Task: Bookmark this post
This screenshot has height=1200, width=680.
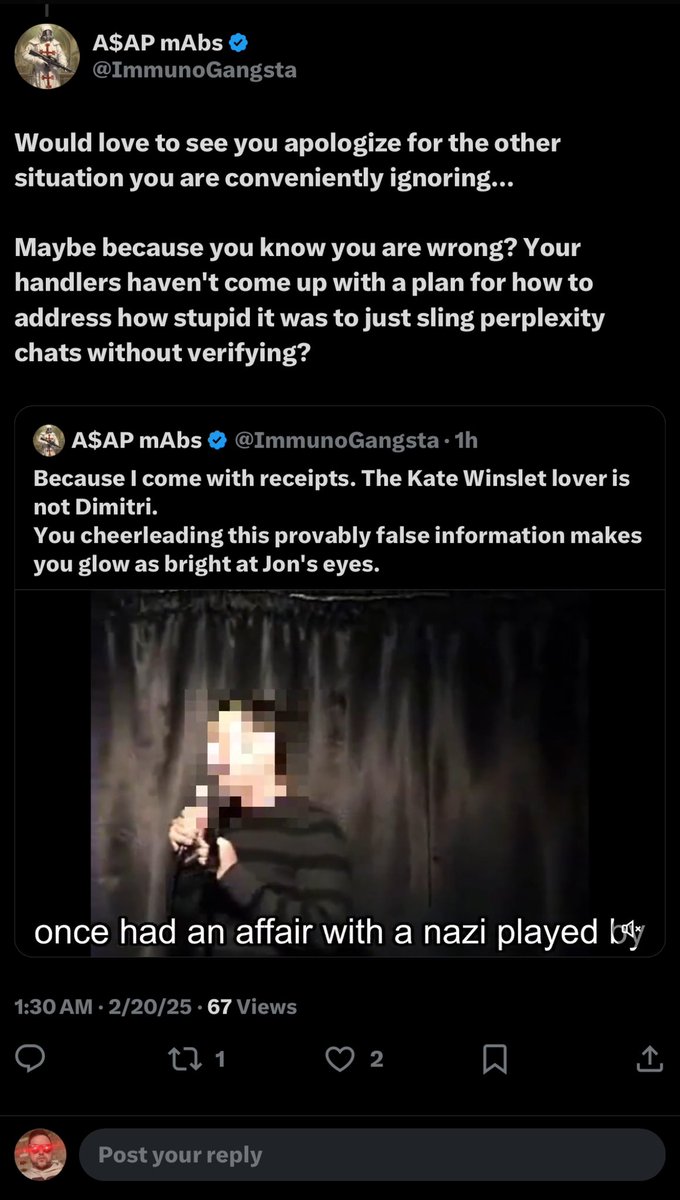Action: (x=494, y=1059)
